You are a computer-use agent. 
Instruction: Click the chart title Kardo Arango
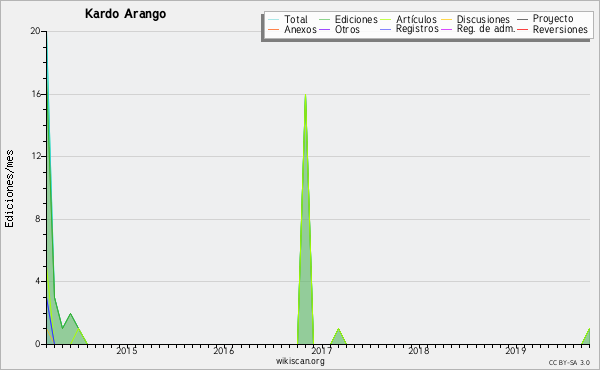(x=126, y=14)
